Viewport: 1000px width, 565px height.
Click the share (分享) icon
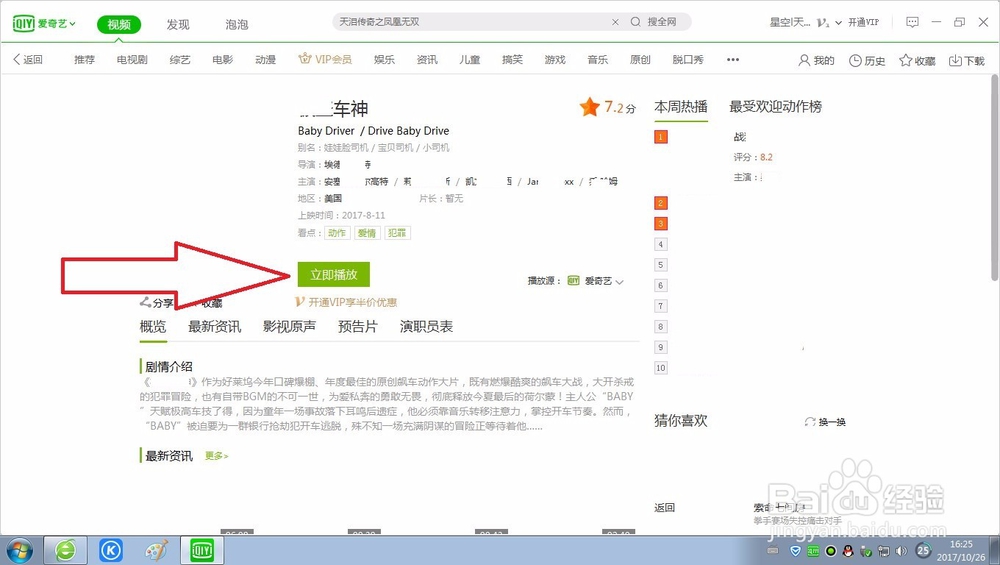pyautogui.click(x=156, y=302)
